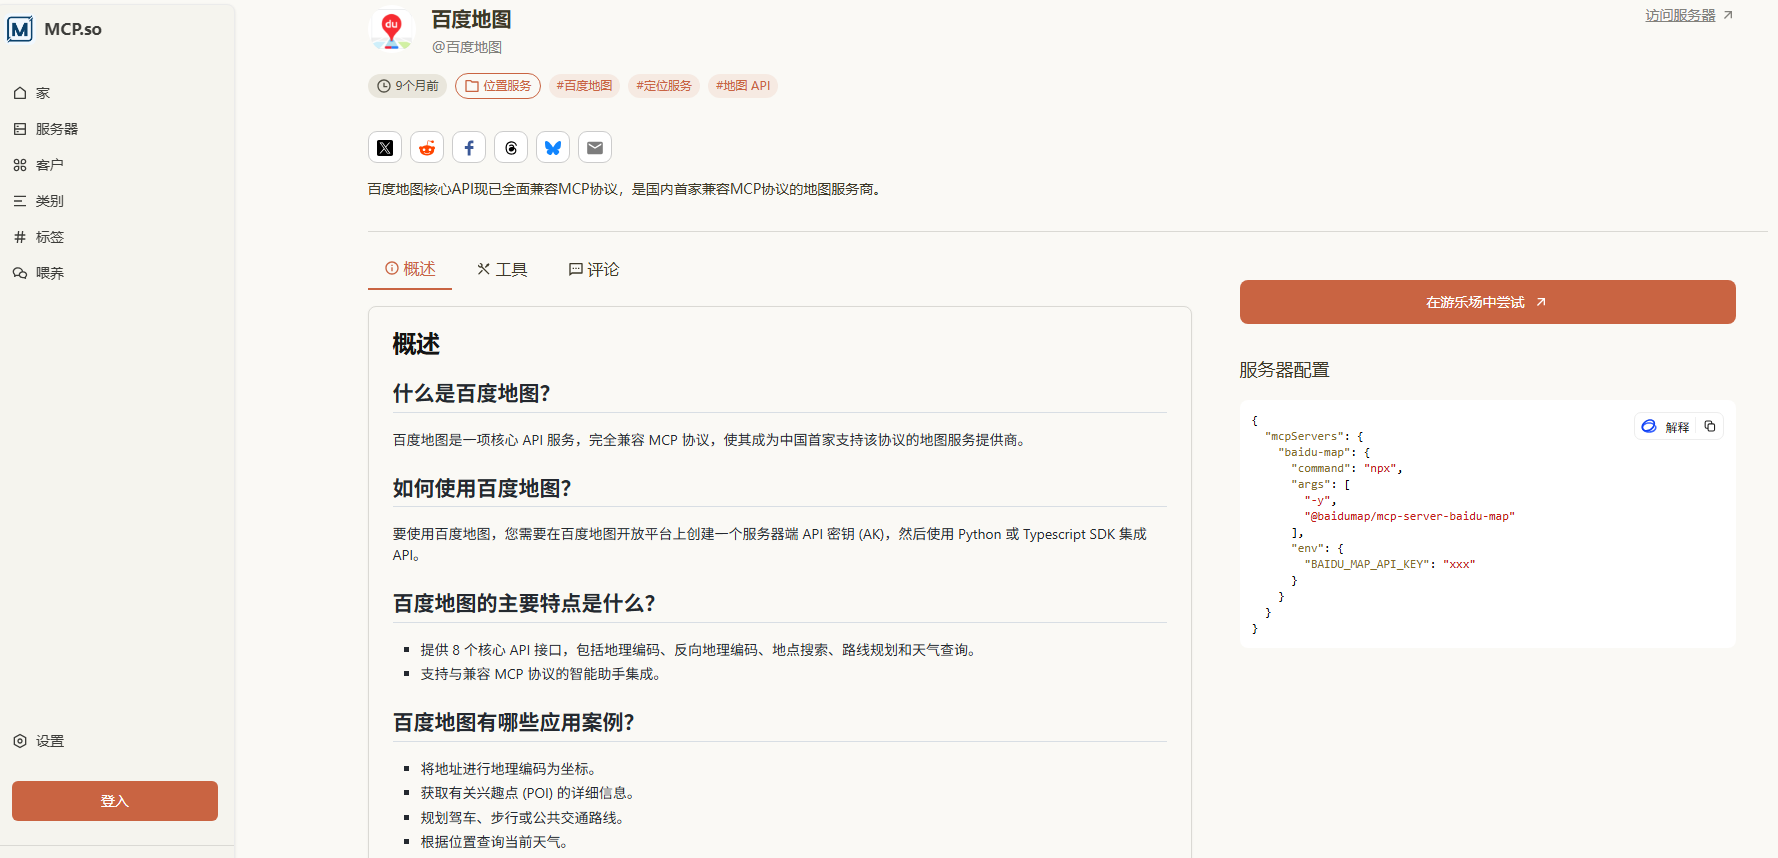Open the 服务器 servers sidebar item
1778x858 pixels.
46,129
